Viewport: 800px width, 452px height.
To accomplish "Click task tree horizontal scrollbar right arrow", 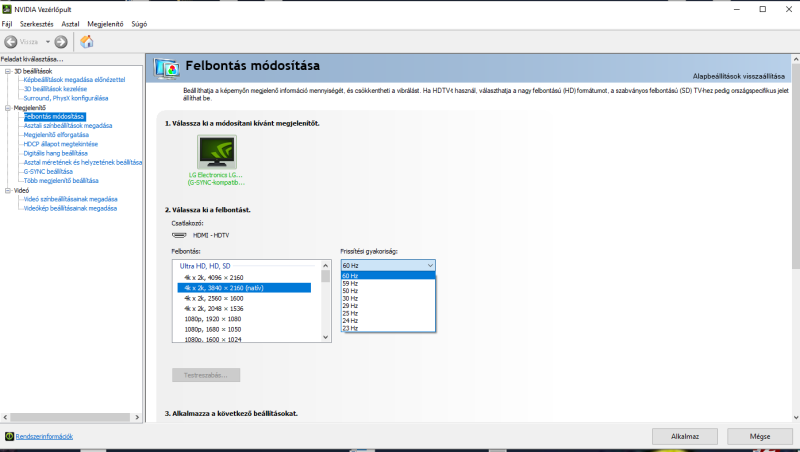I will pos(137,417).
